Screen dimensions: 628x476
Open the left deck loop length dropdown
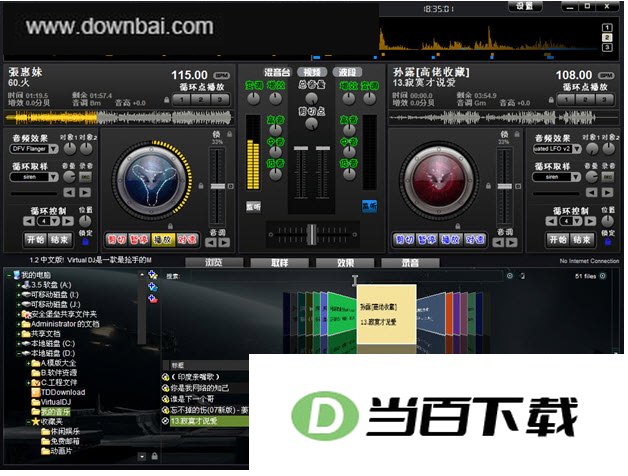point(55,221)
